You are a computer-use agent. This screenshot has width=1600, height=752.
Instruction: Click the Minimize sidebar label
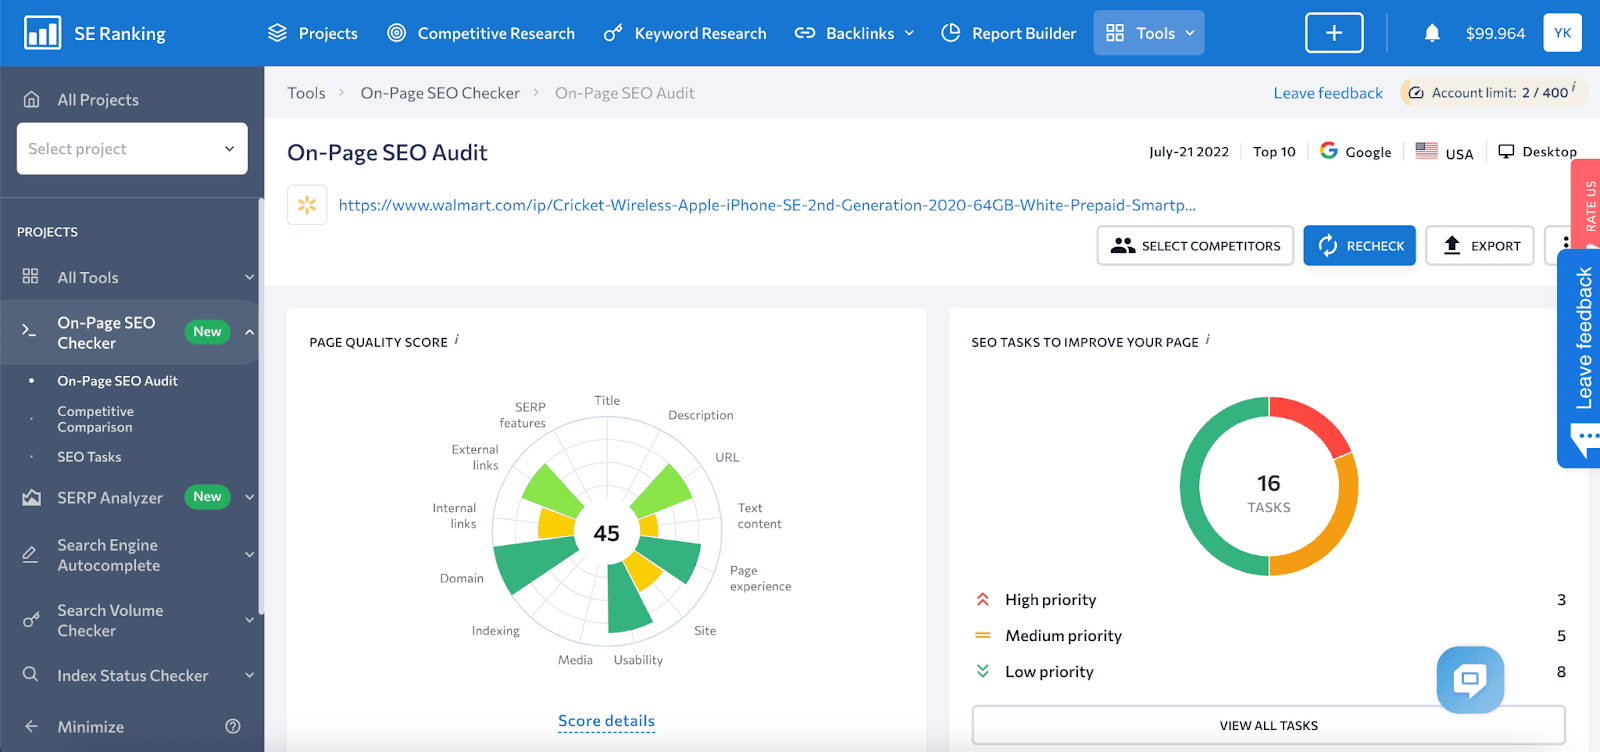point(91,727)
